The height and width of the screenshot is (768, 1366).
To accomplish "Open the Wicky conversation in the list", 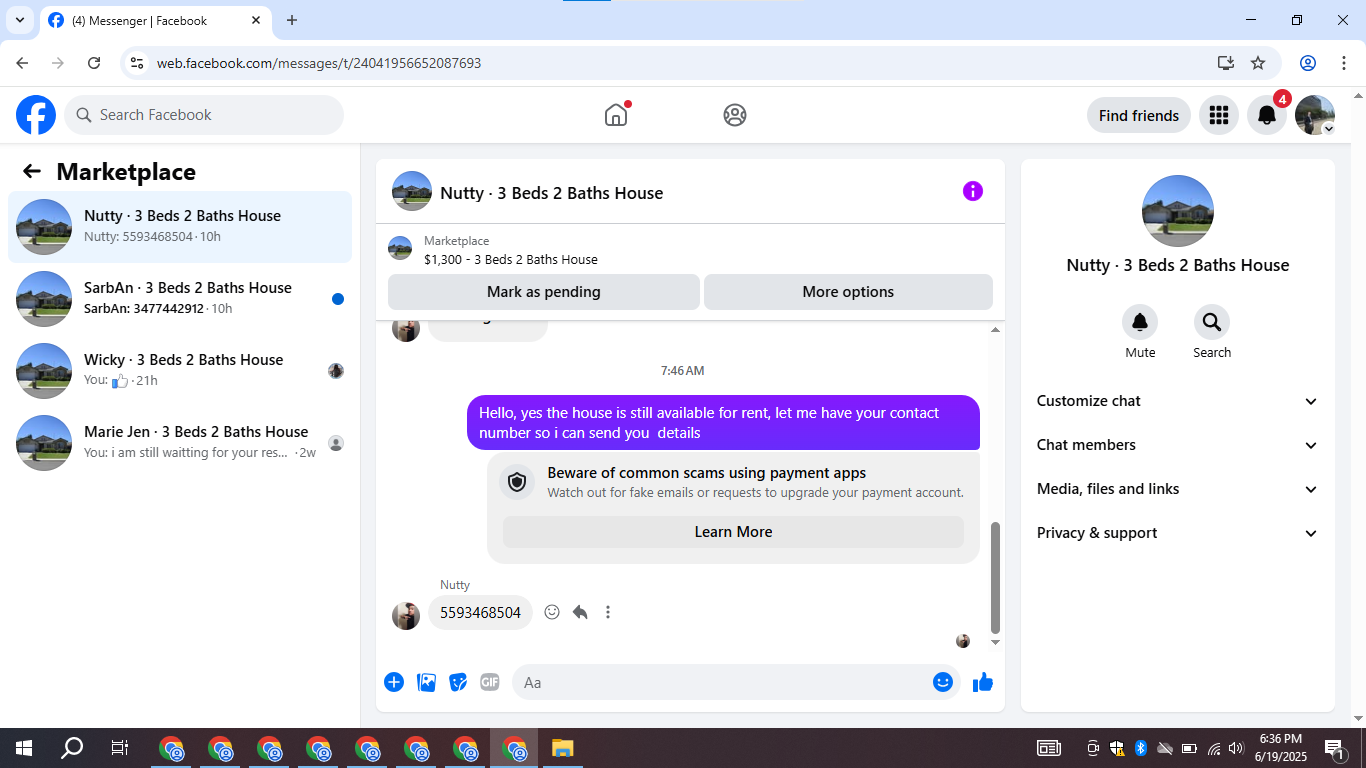I will coord(180,371).
